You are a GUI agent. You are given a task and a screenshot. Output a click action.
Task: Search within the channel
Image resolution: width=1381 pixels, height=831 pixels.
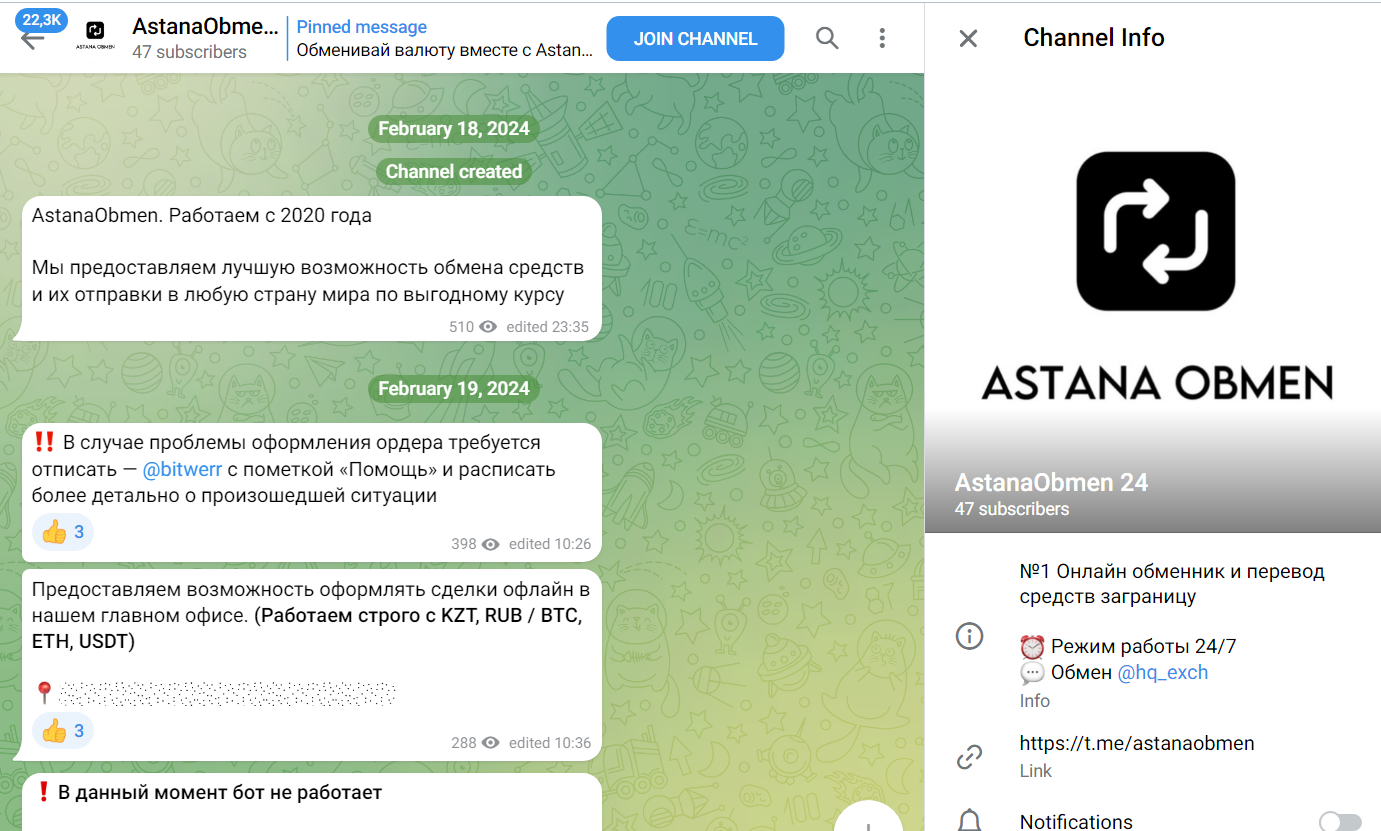point(827,38)
